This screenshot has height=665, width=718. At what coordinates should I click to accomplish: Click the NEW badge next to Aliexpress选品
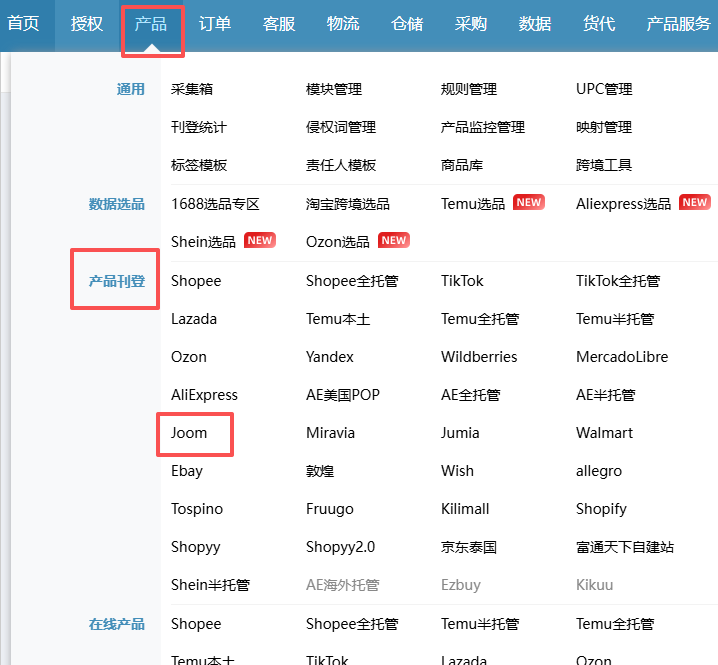[x=695, y=202]
